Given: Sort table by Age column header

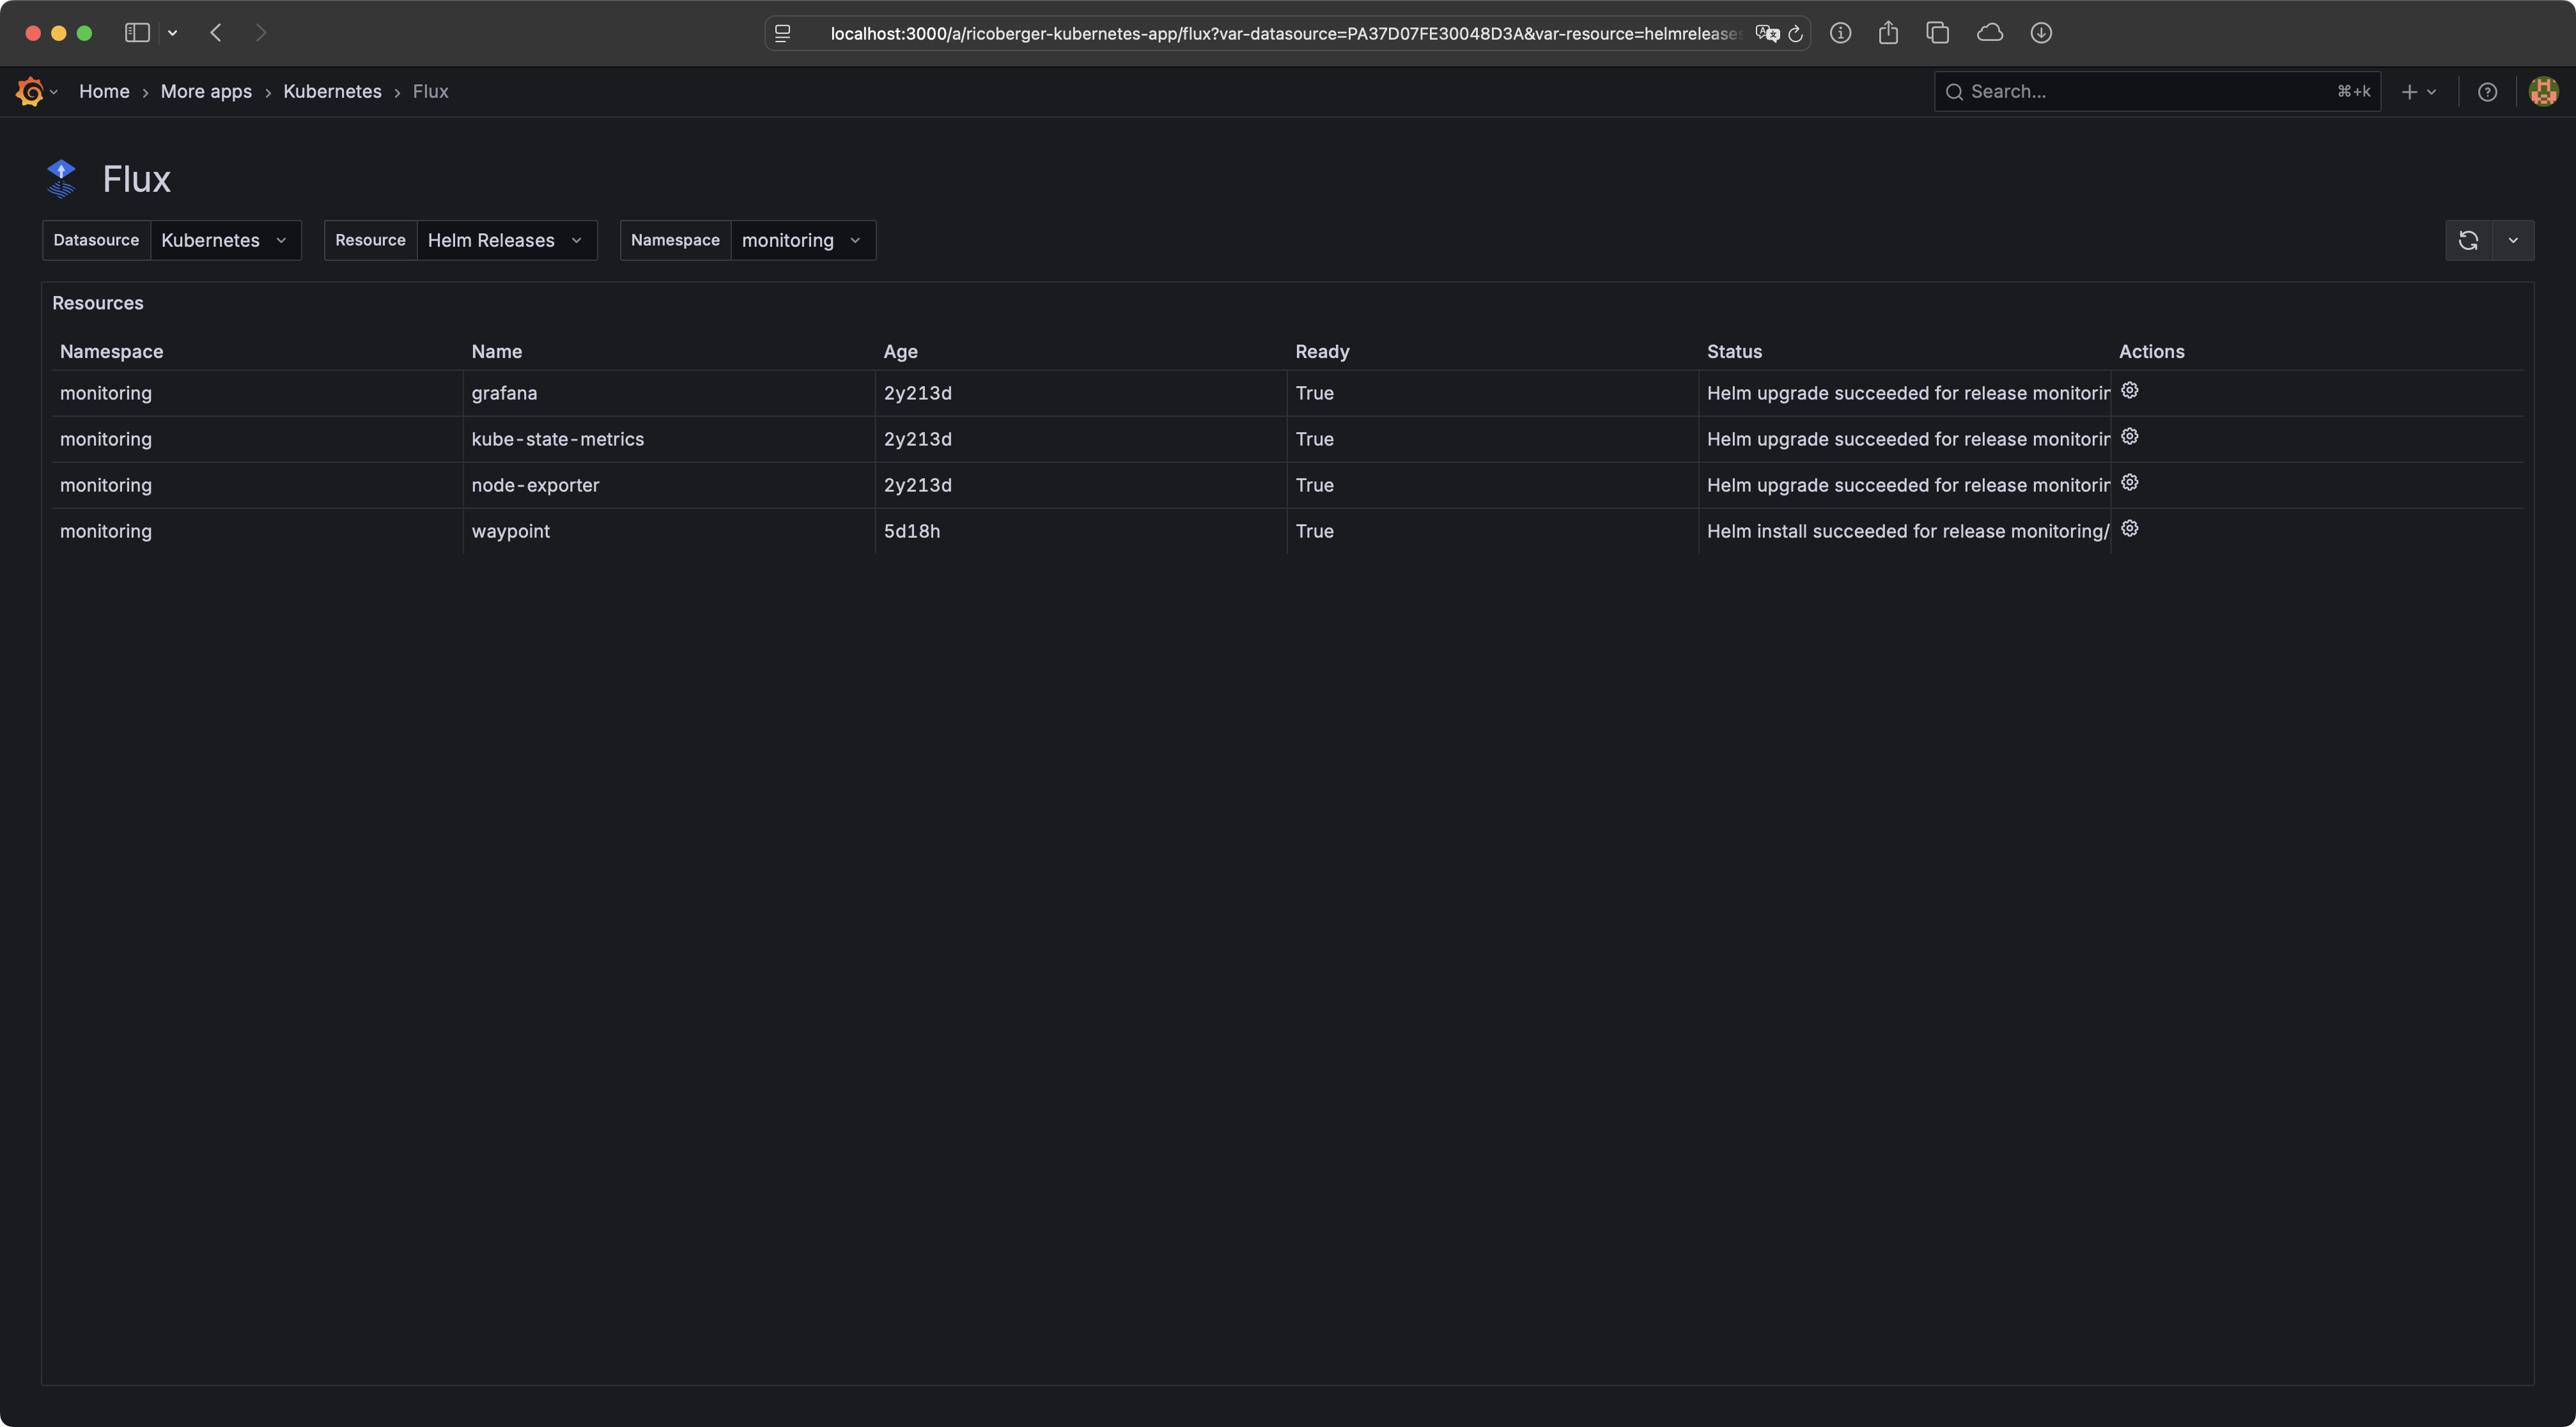Looking at the screenshot, I should click(900, 351).
